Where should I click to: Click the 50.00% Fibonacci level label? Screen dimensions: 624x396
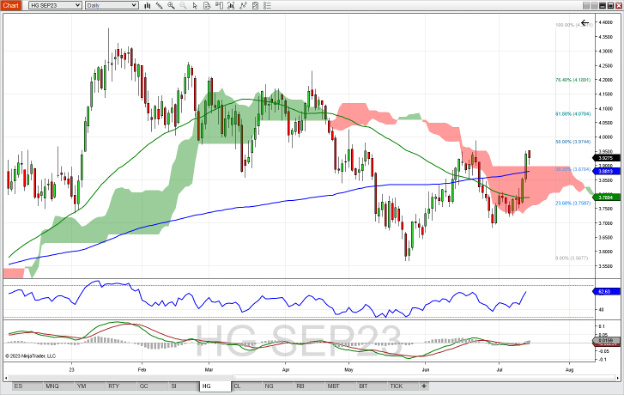(573, 142)
